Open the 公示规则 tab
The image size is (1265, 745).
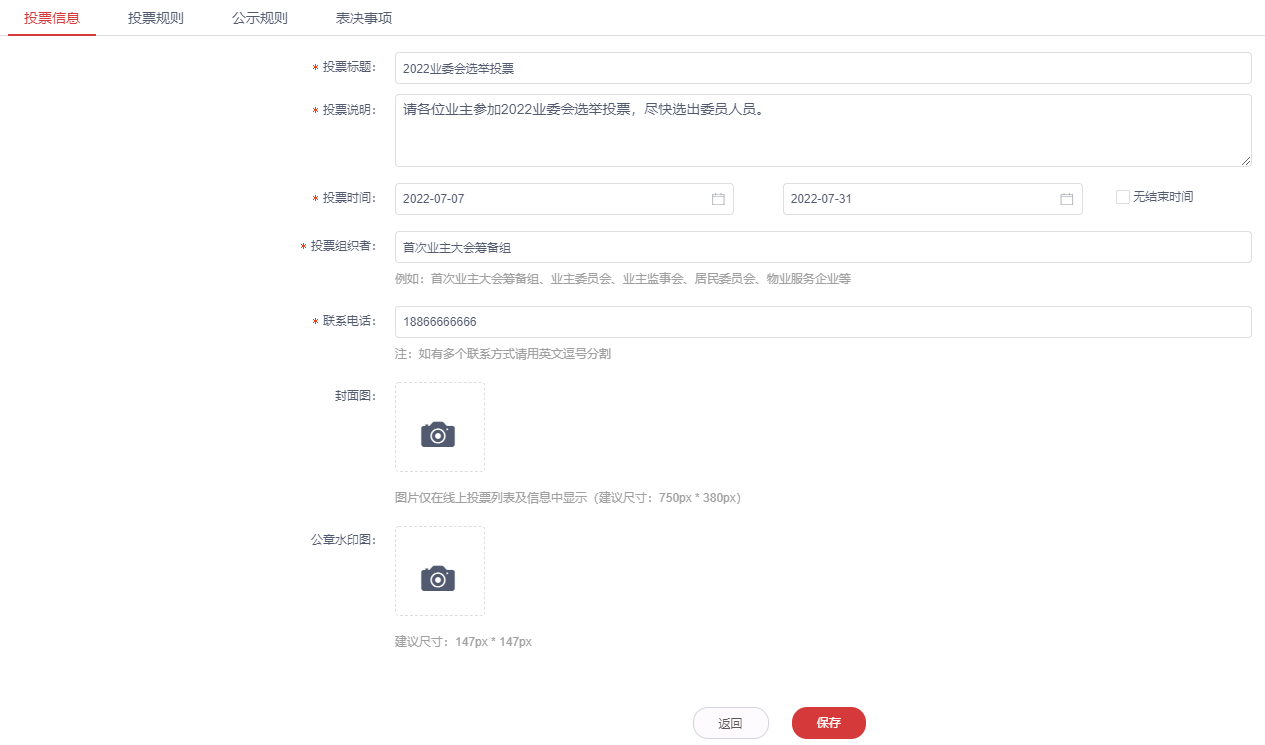(x=260, y=18)
